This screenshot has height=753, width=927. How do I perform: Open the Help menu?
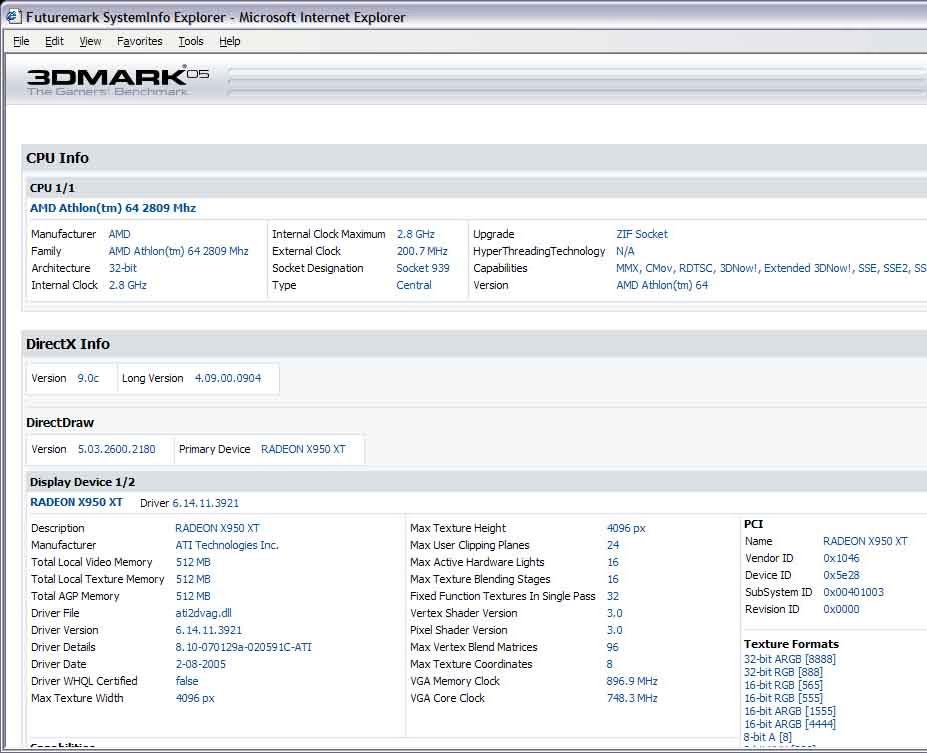[x=229, y=41]
